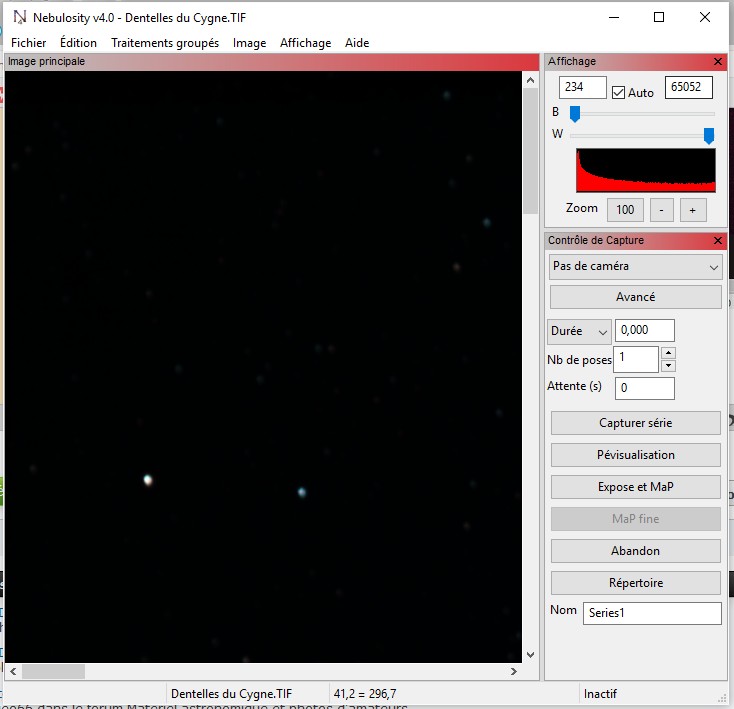
Task: Click the horizontal scrollbar right arrow
Action: (x=514, y=672)
